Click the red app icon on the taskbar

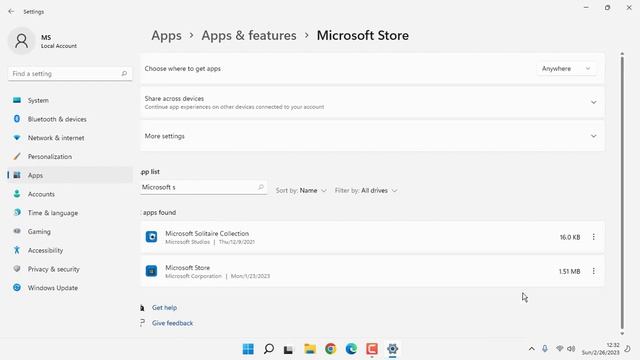click(x=372, y=349)
